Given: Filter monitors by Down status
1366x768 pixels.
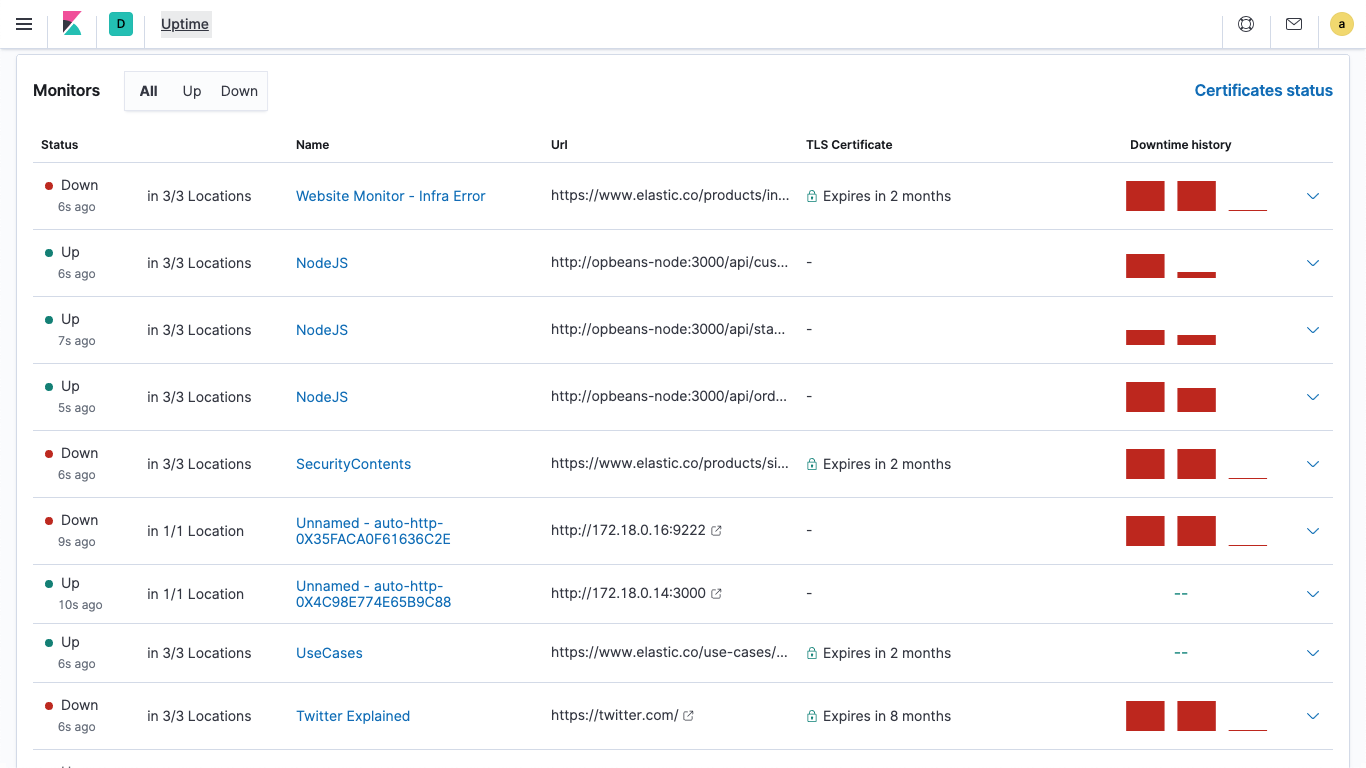Looking at the screenshot, I should pos(239,91).
